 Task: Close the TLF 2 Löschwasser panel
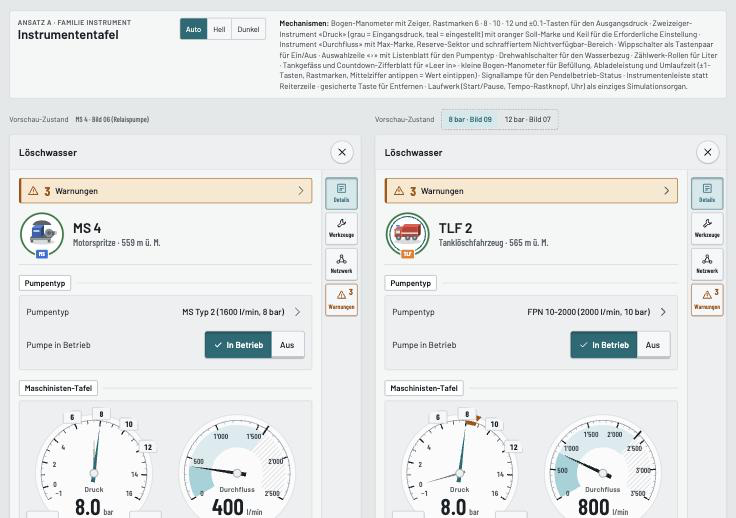click(x=708, y=152)
